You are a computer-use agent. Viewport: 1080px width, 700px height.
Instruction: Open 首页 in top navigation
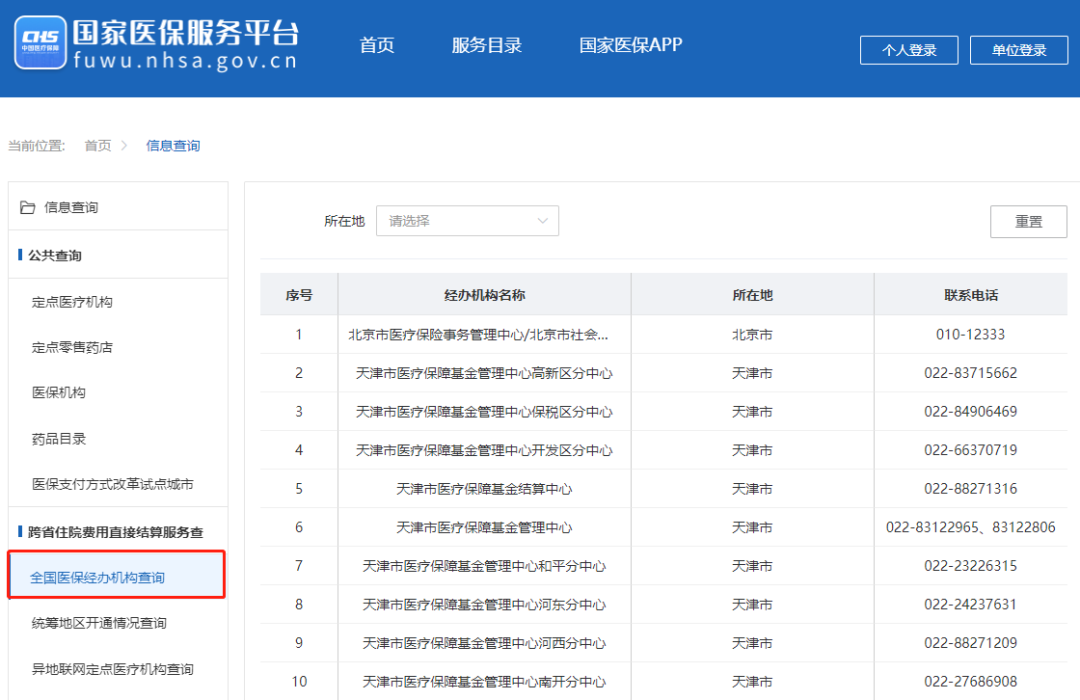(377, 45)
